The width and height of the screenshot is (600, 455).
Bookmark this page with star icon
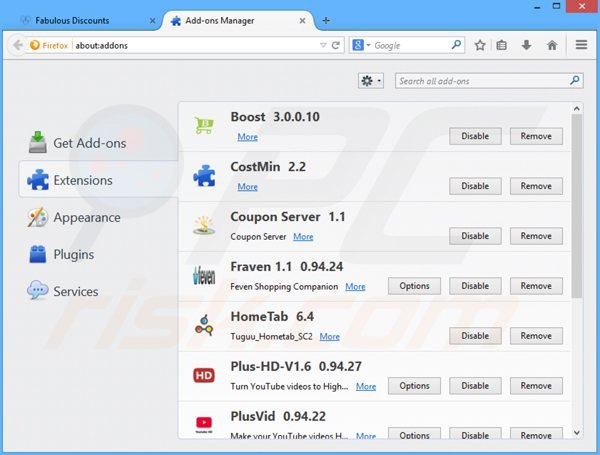480,45
